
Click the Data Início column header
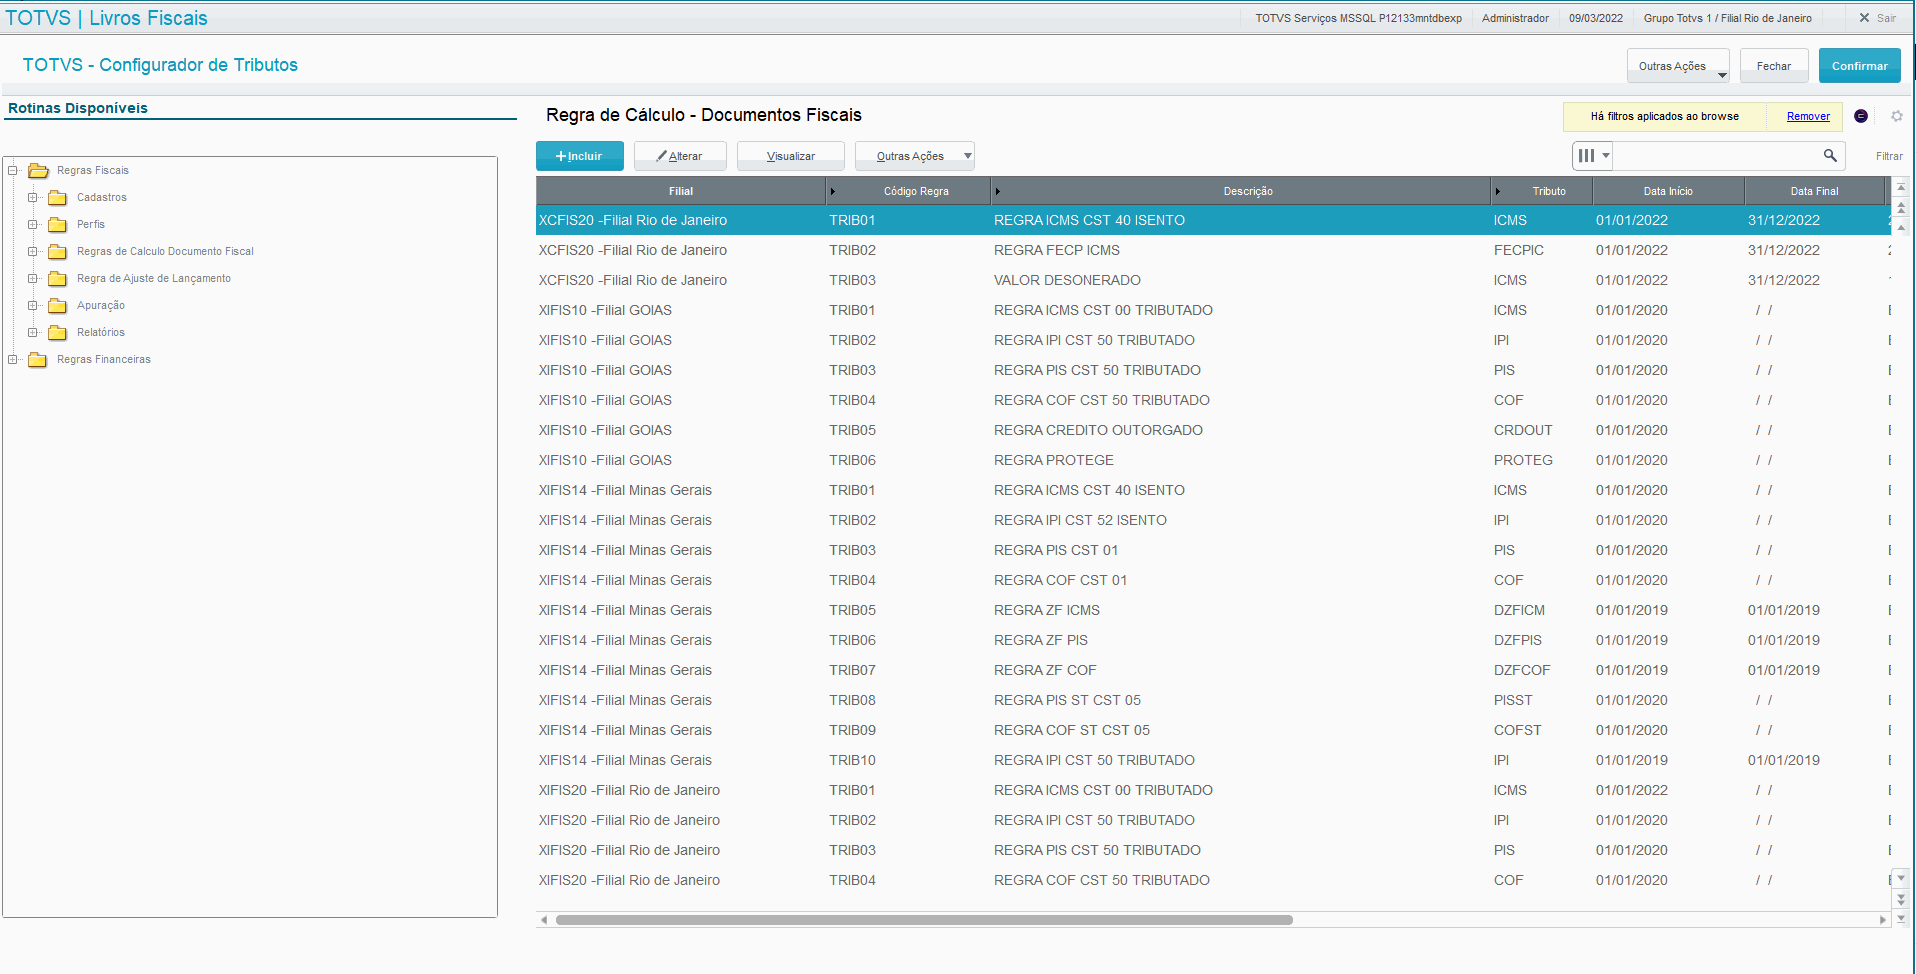coord(1668,191)
